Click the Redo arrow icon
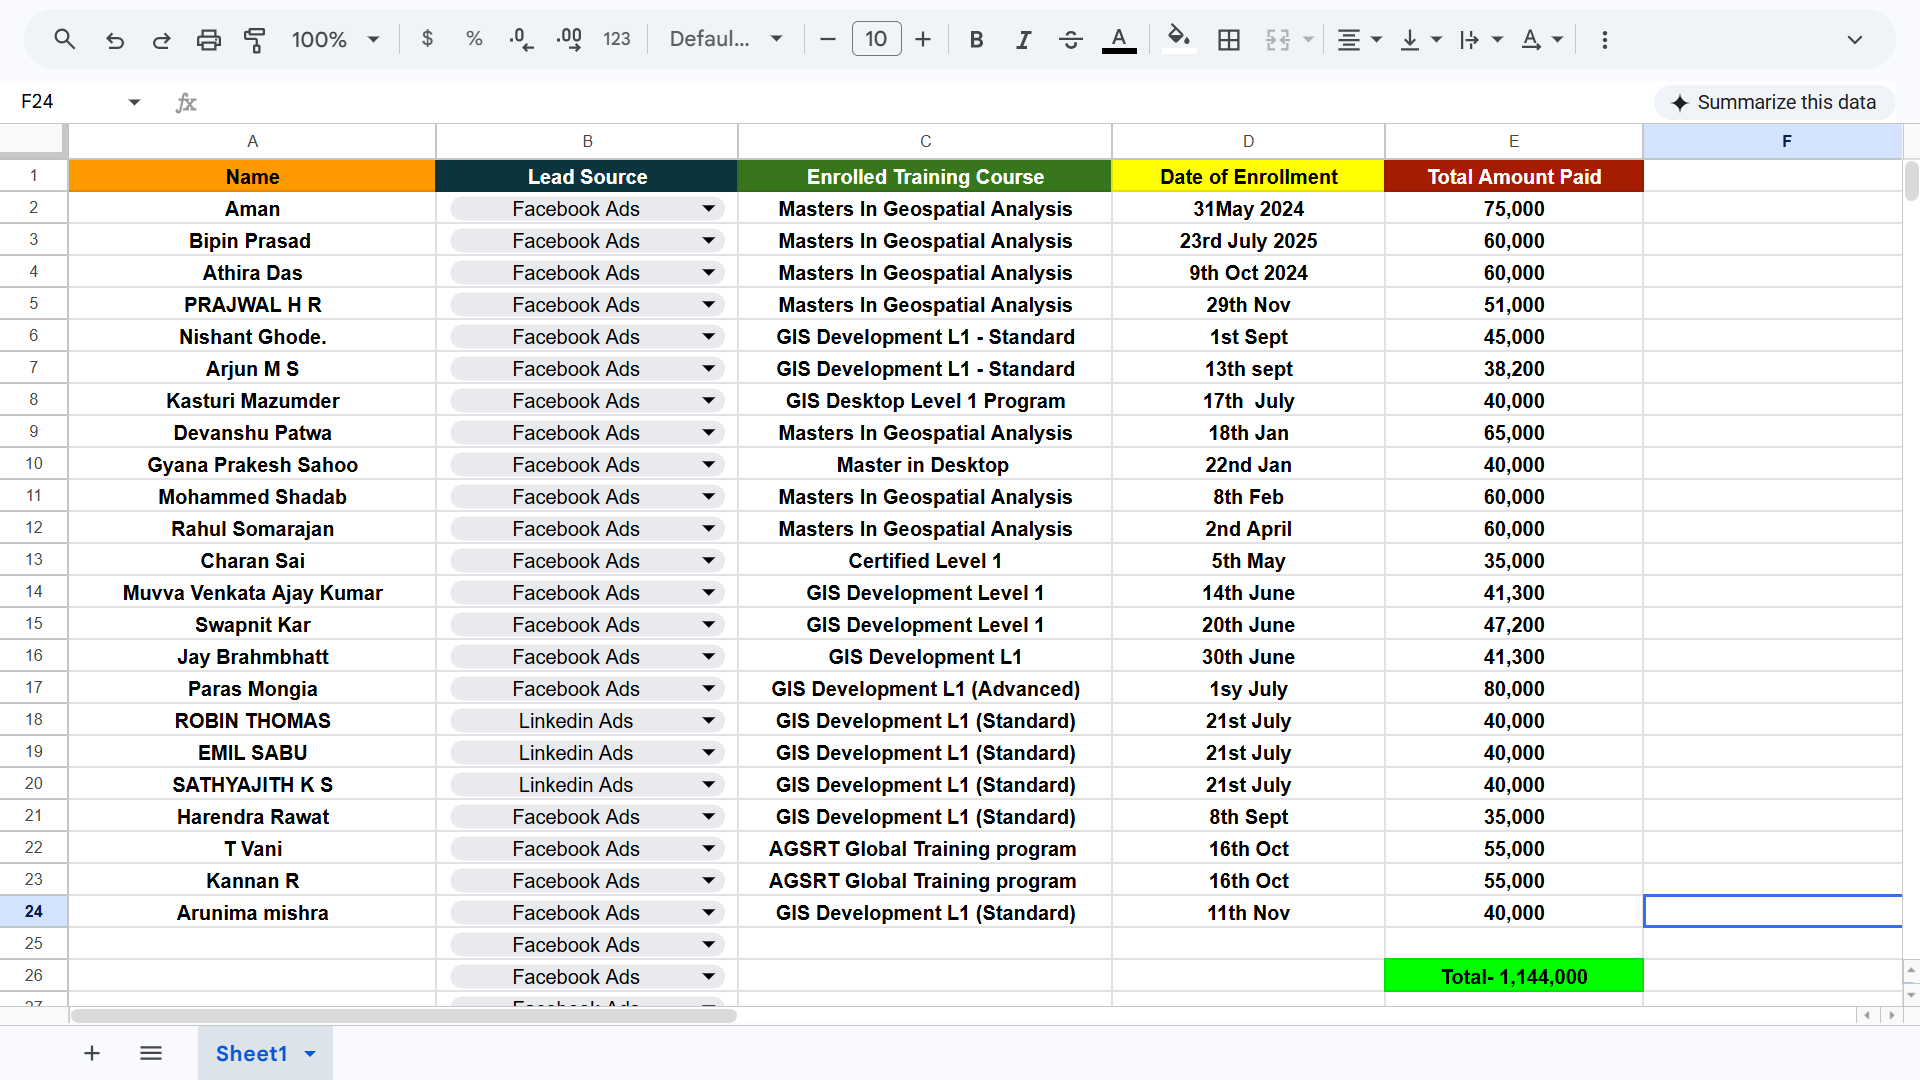 point(161,39)
